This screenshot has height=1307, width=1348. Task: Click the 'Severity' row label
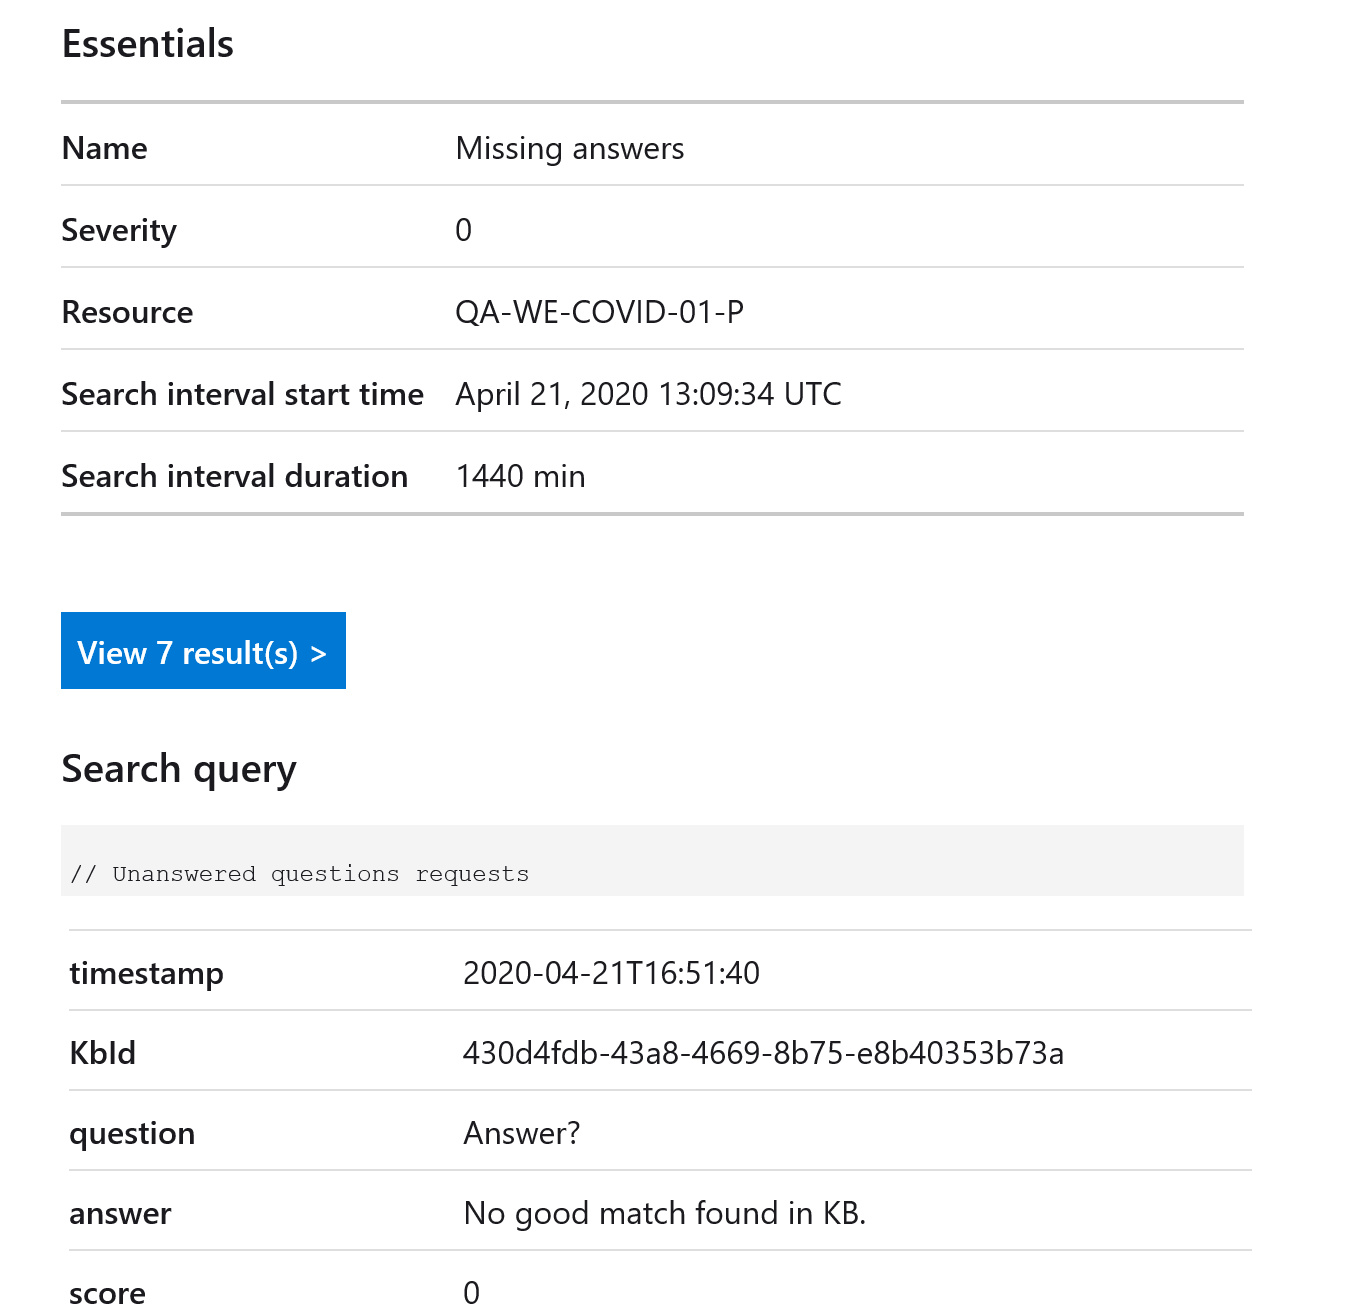(x=119, y=230)
